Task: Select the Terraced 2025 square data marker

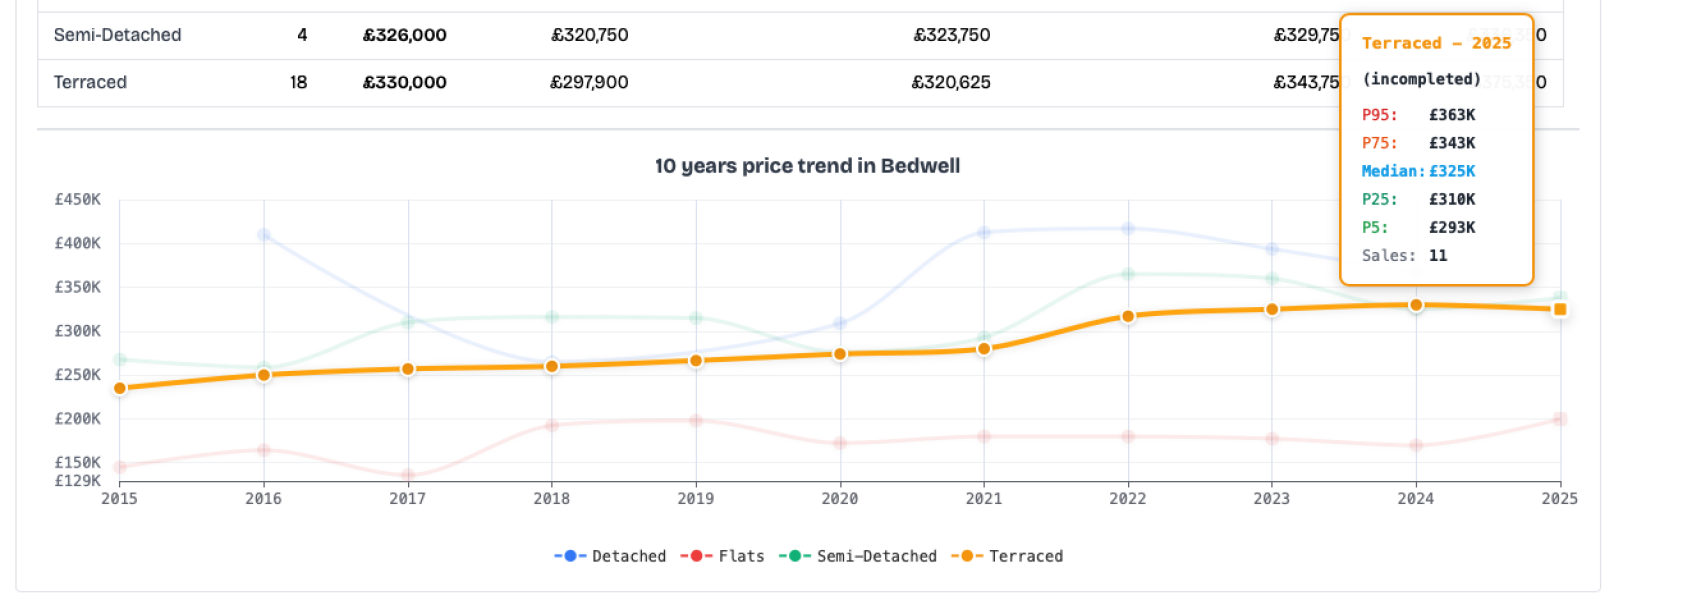Action: pyautogui.click(x=1559, y=310)
